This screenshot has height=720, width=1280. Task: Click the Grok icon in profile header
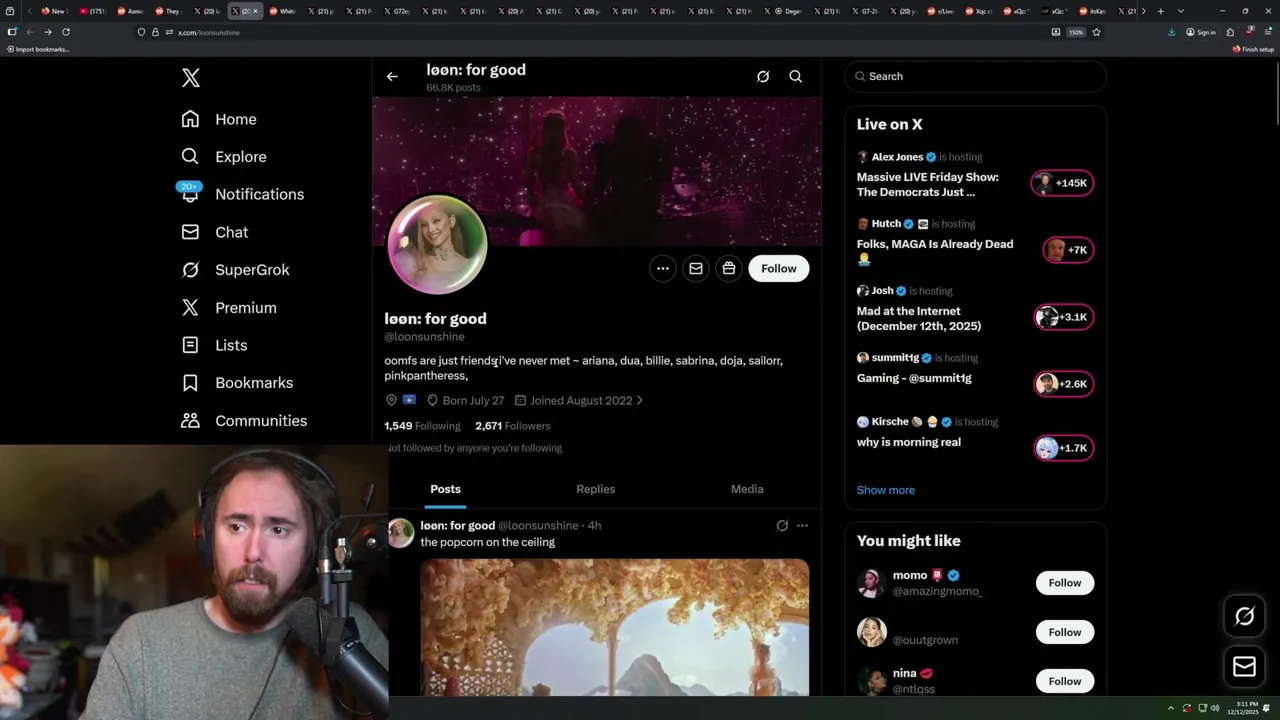763,77
